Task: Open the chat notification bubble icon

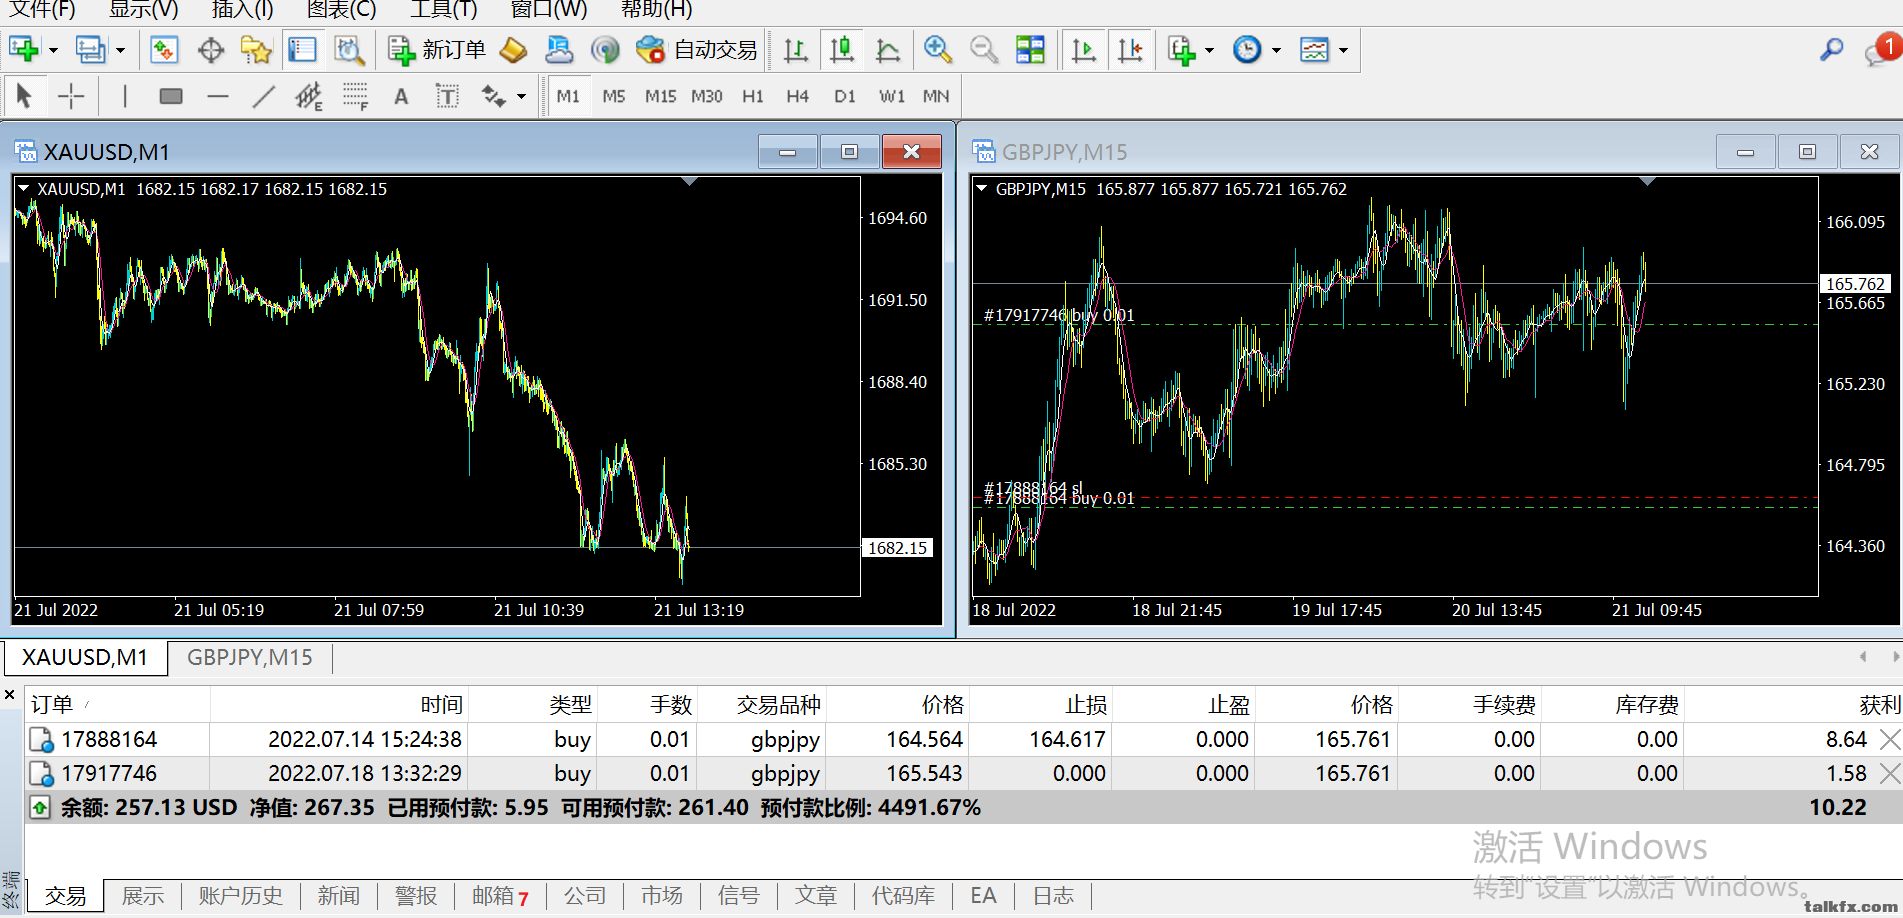Action: pos(1880,50)
